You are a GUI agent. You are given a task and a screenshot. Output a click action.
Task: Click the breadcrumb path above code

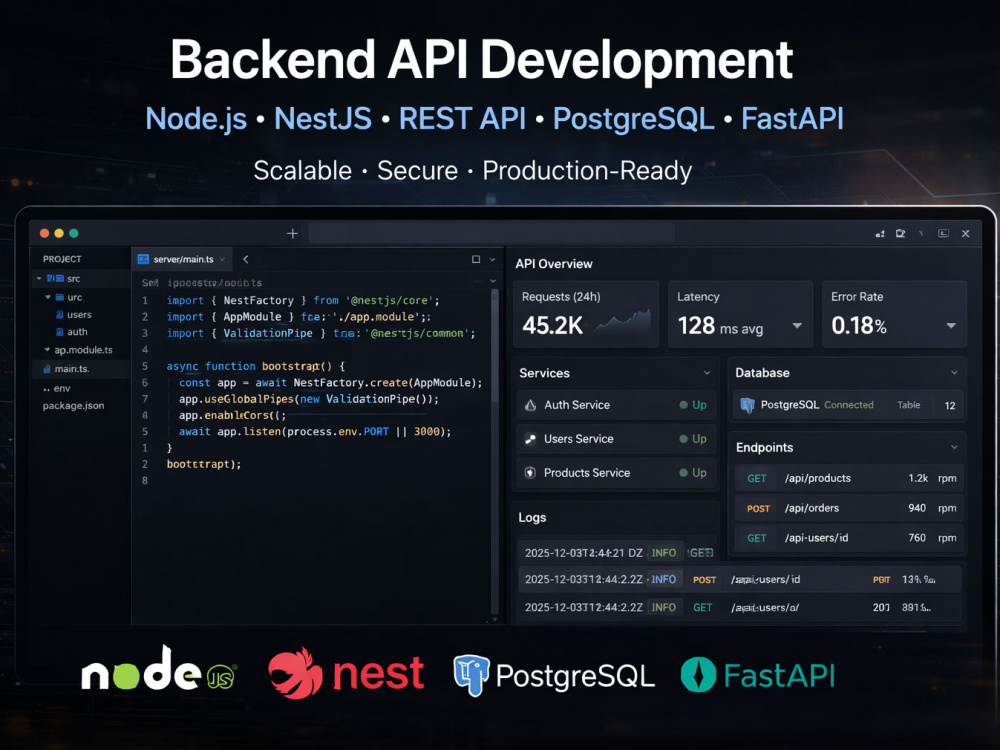[202, 283]
